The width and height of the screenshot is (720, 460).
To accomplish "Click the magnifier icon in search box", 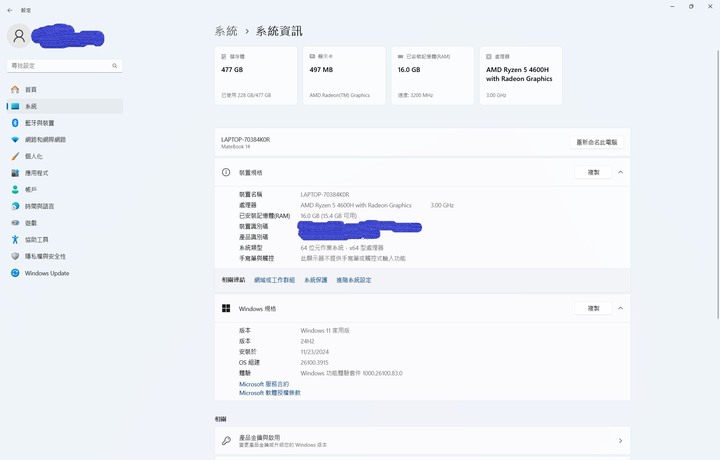I will click(x=114, y=66).
